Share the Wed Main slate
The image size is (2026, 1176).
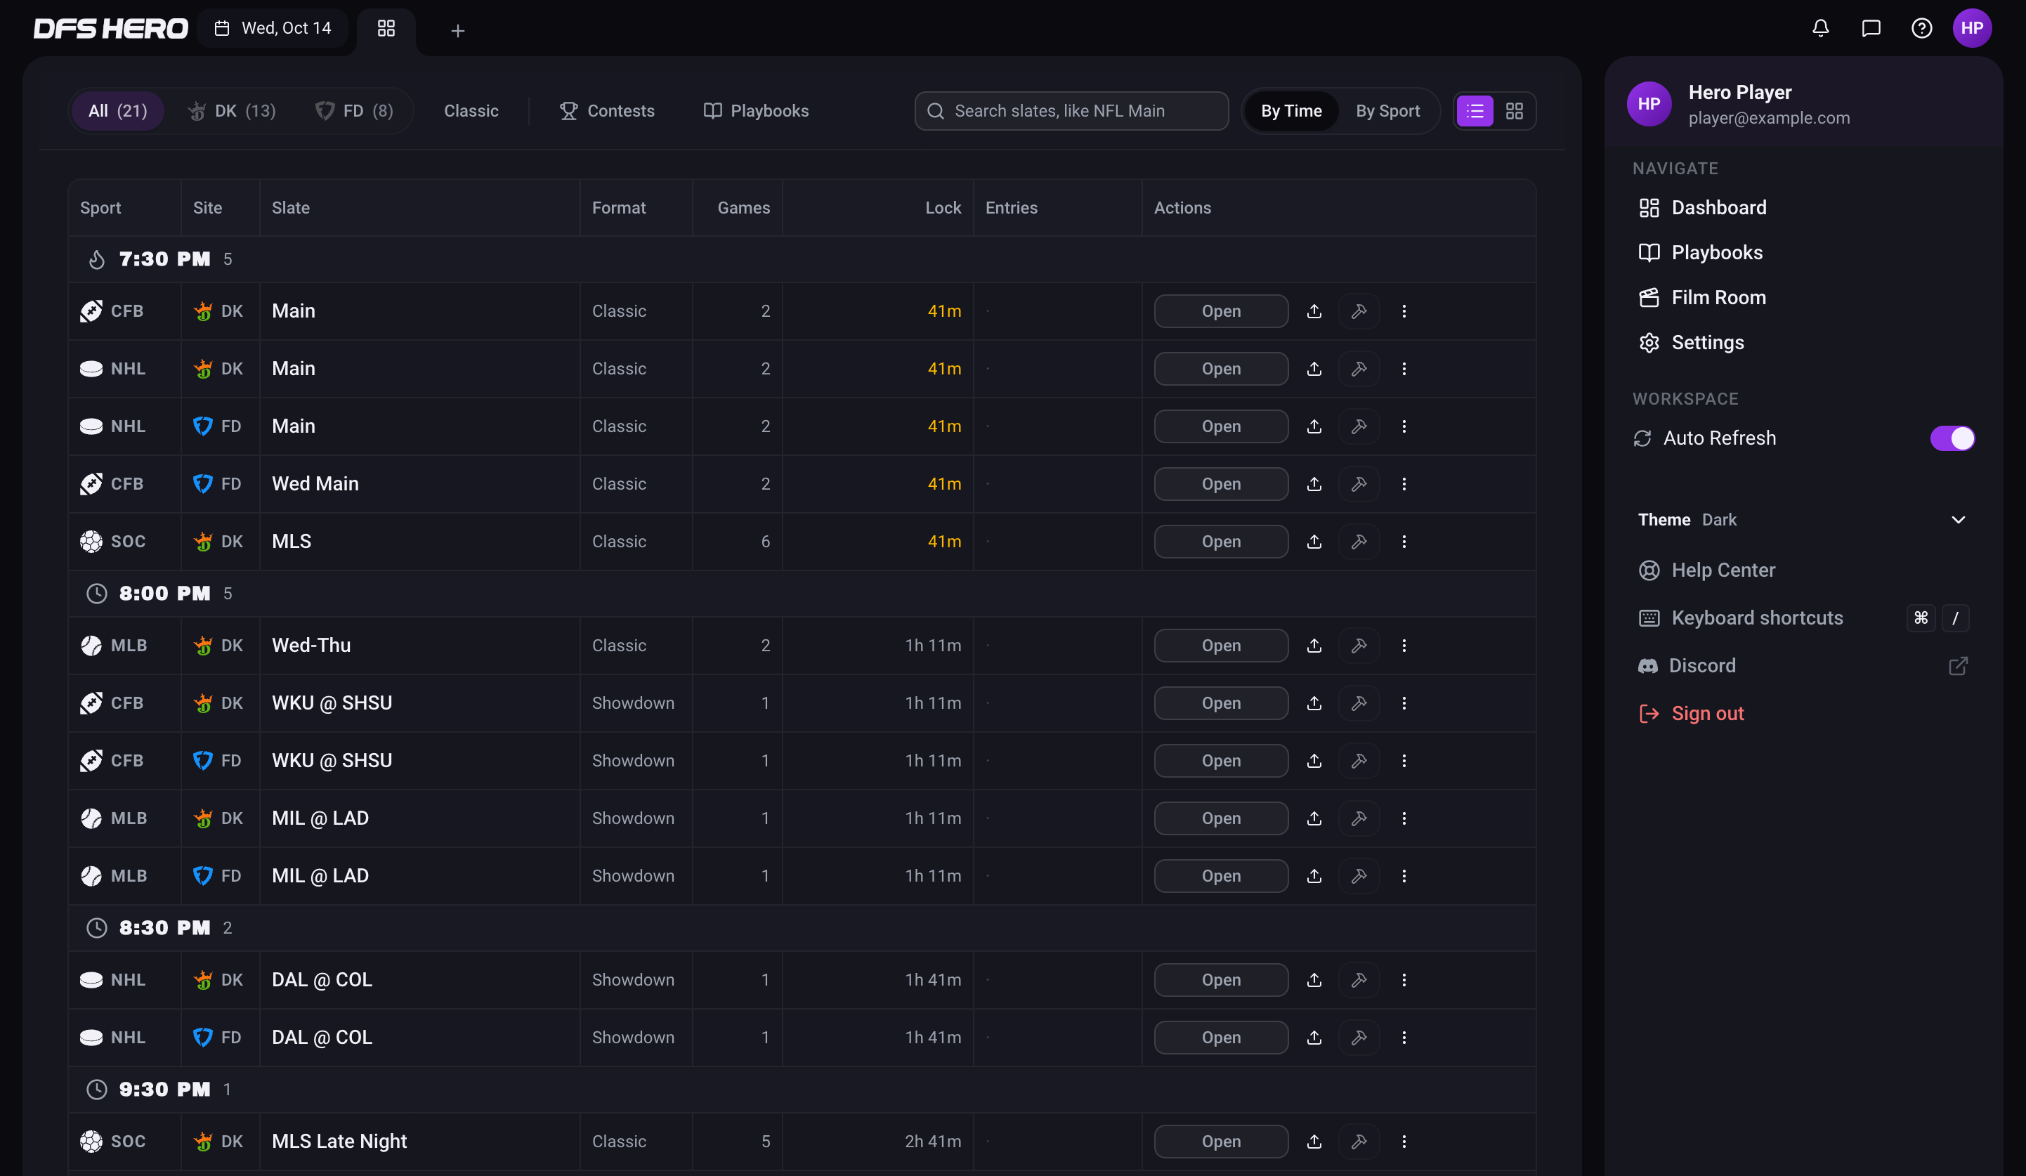click(x=1314, y=484)
